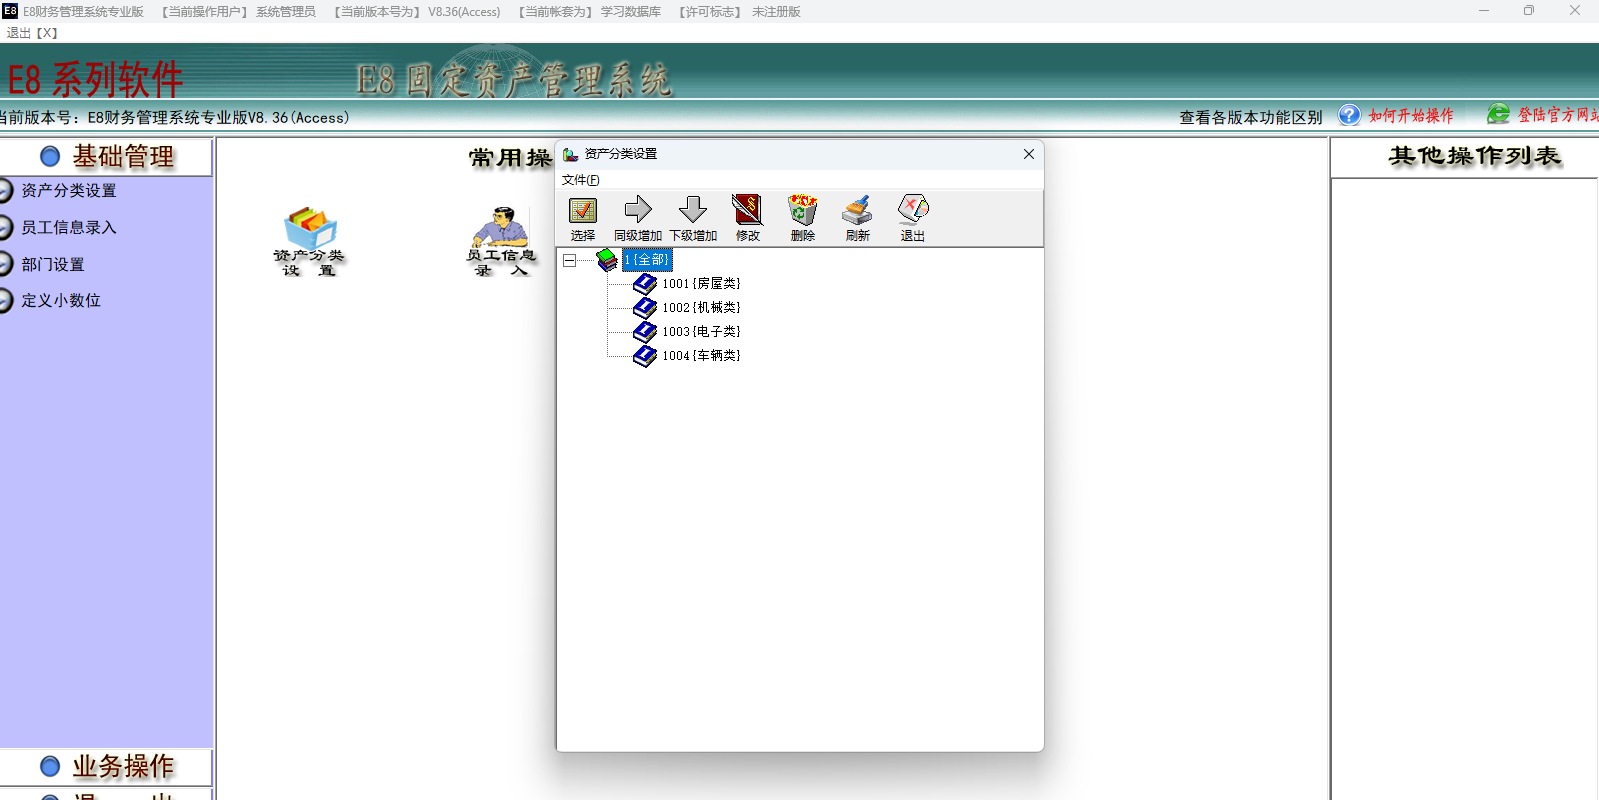The height and width of the screenshot is (800, 1599).
Task: Click 查看各版本功能区别 link
Action: (1250, 117)
